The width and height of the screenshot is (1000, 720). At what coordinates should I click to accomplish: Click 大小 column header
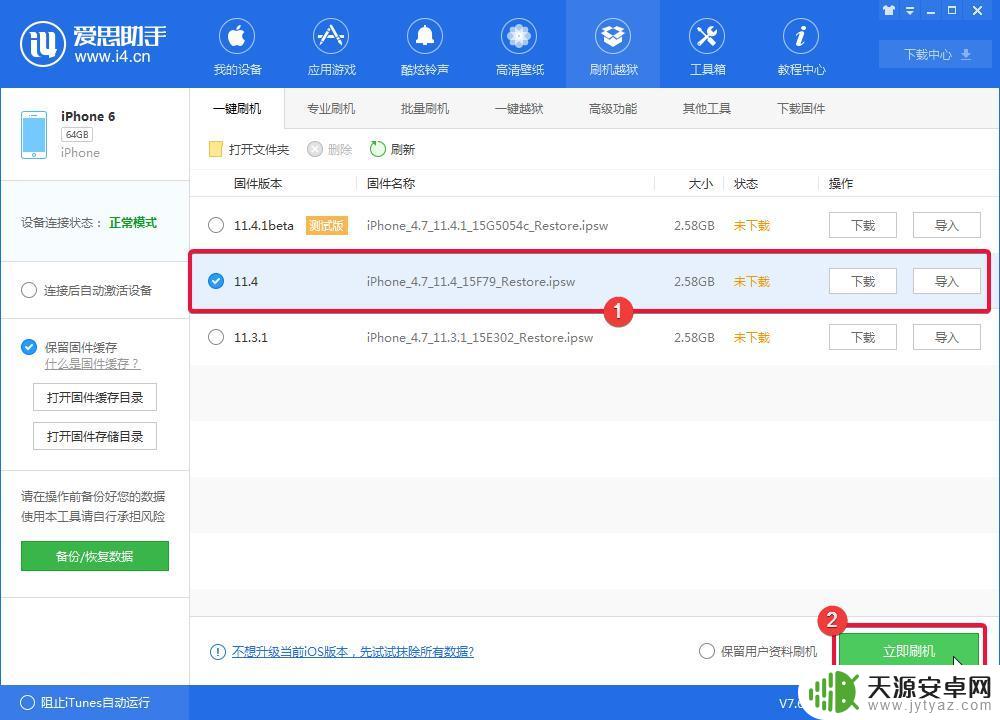(x=701, y=184)
